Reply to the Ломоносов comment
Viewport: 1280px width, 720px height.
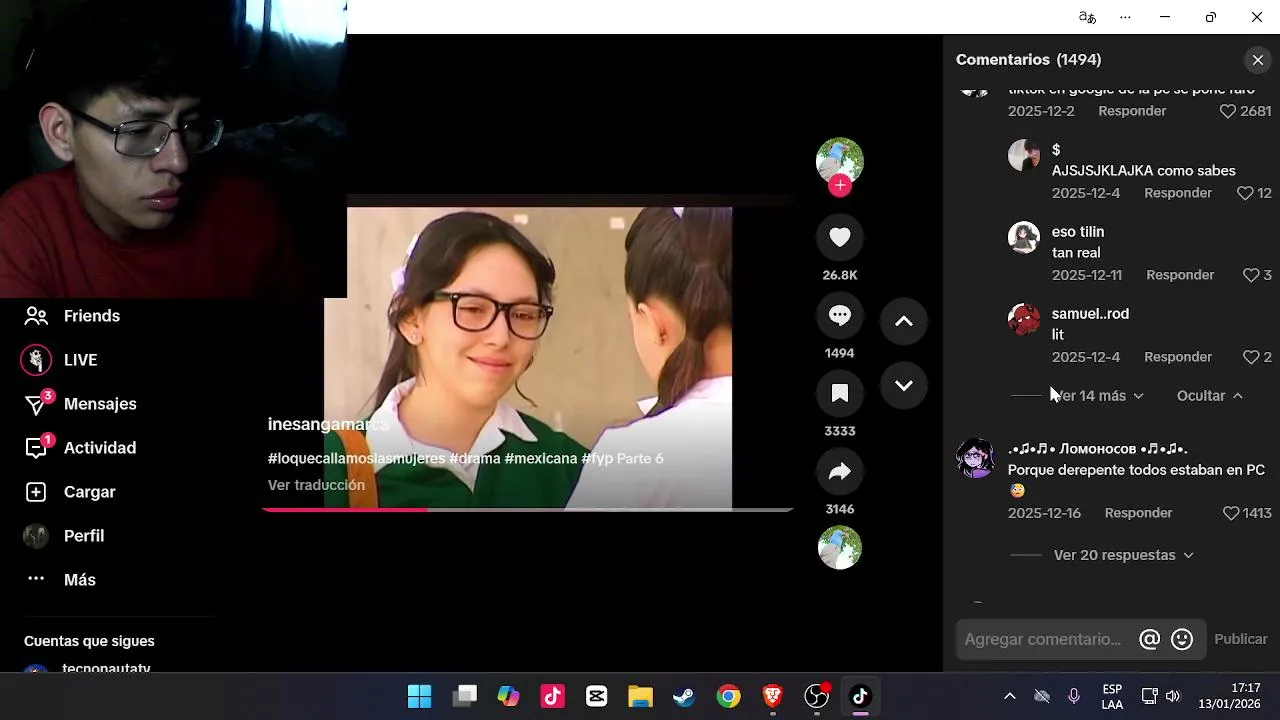pos(1138,513)
